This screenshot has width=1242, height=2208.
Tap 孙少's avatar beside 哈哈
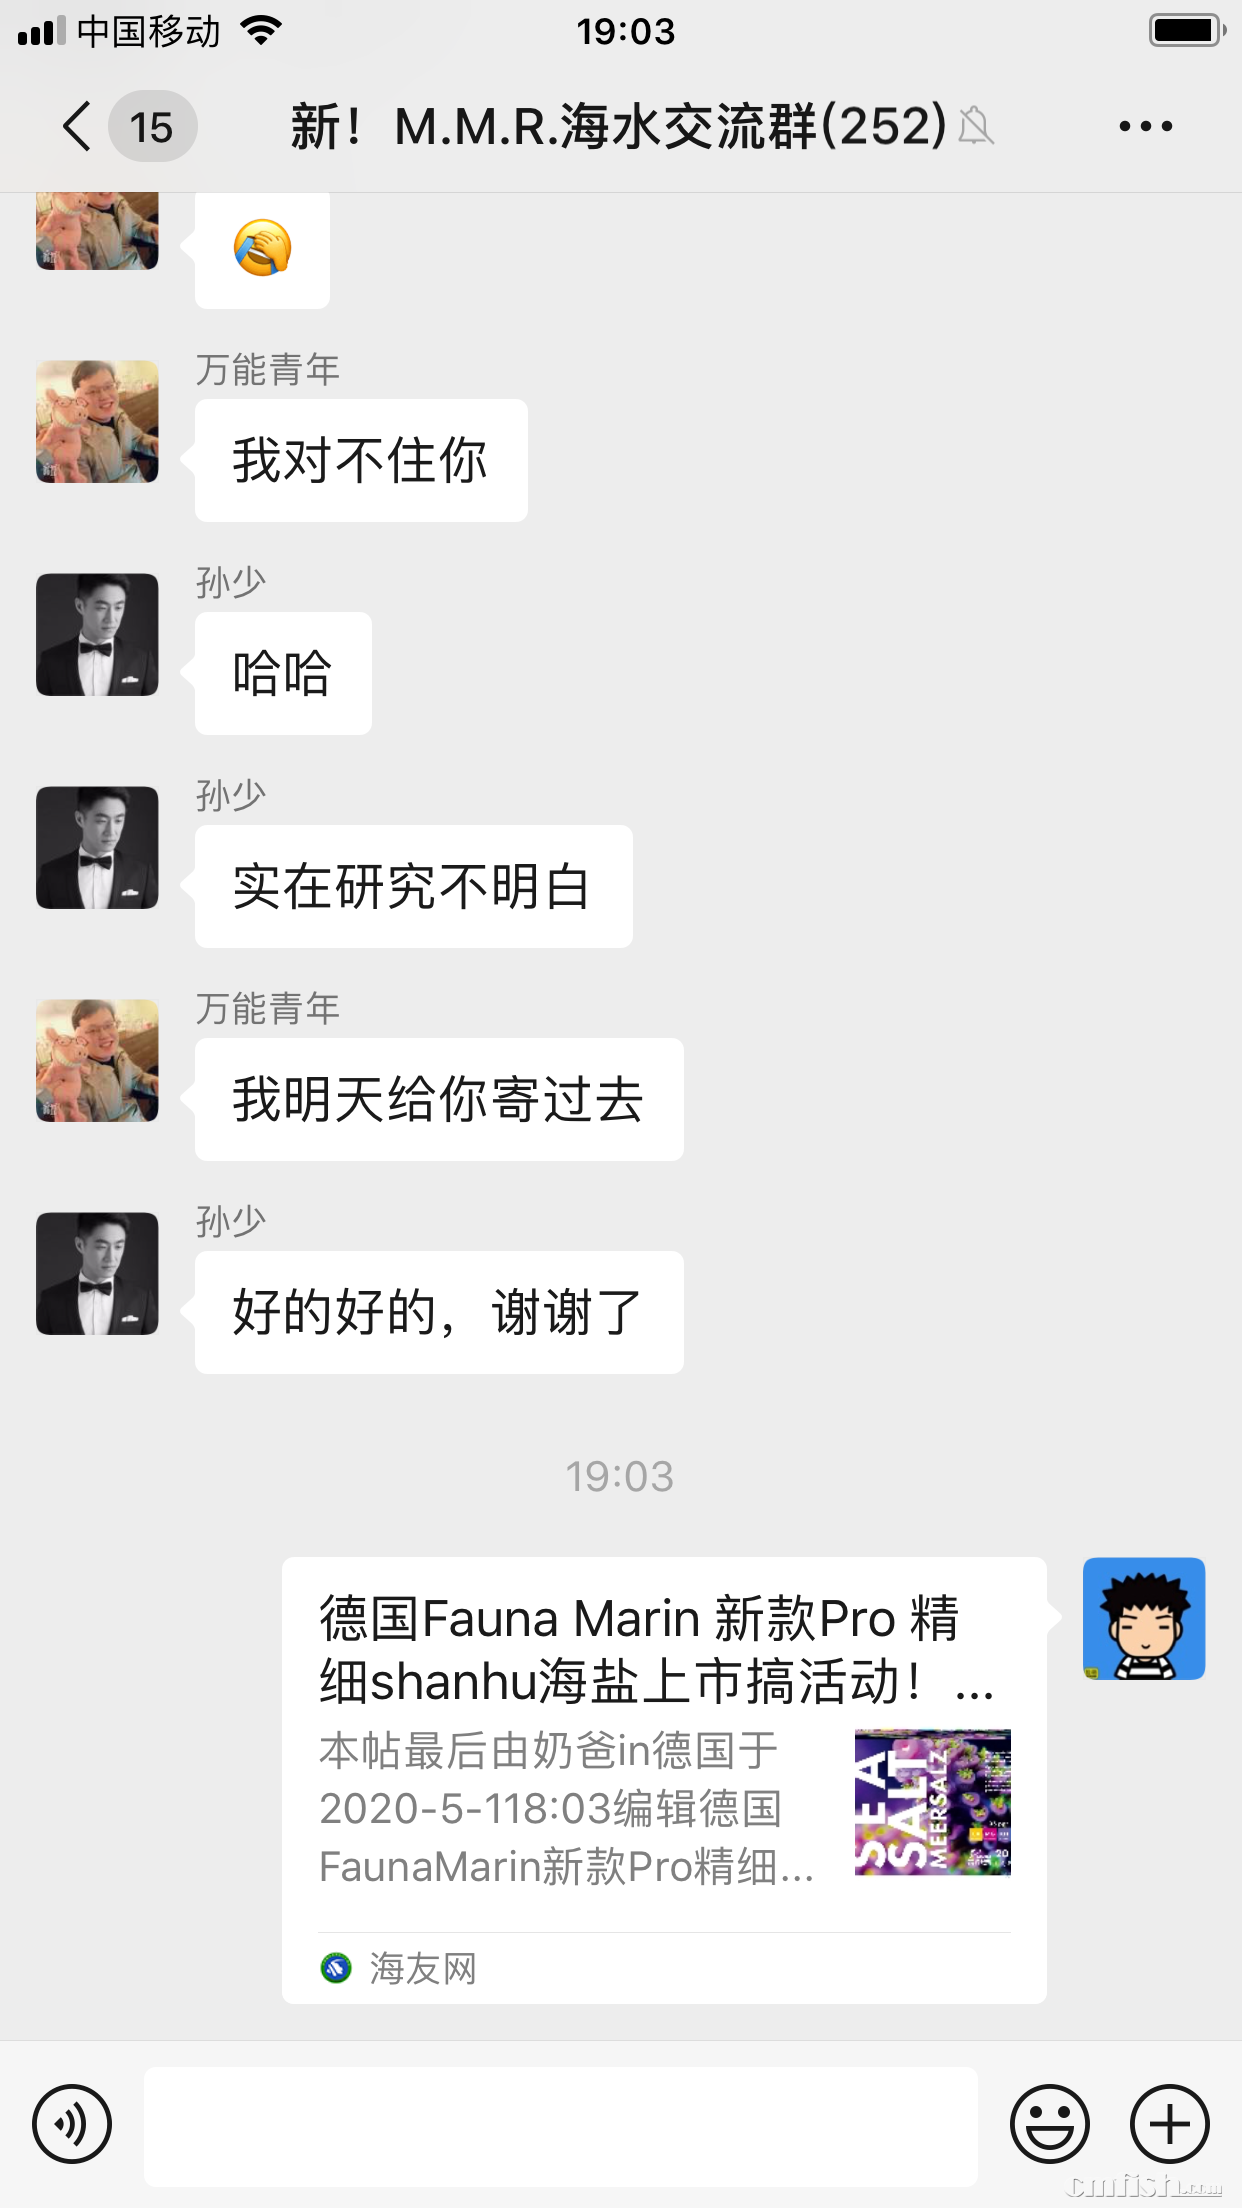[x=97, y=635]
